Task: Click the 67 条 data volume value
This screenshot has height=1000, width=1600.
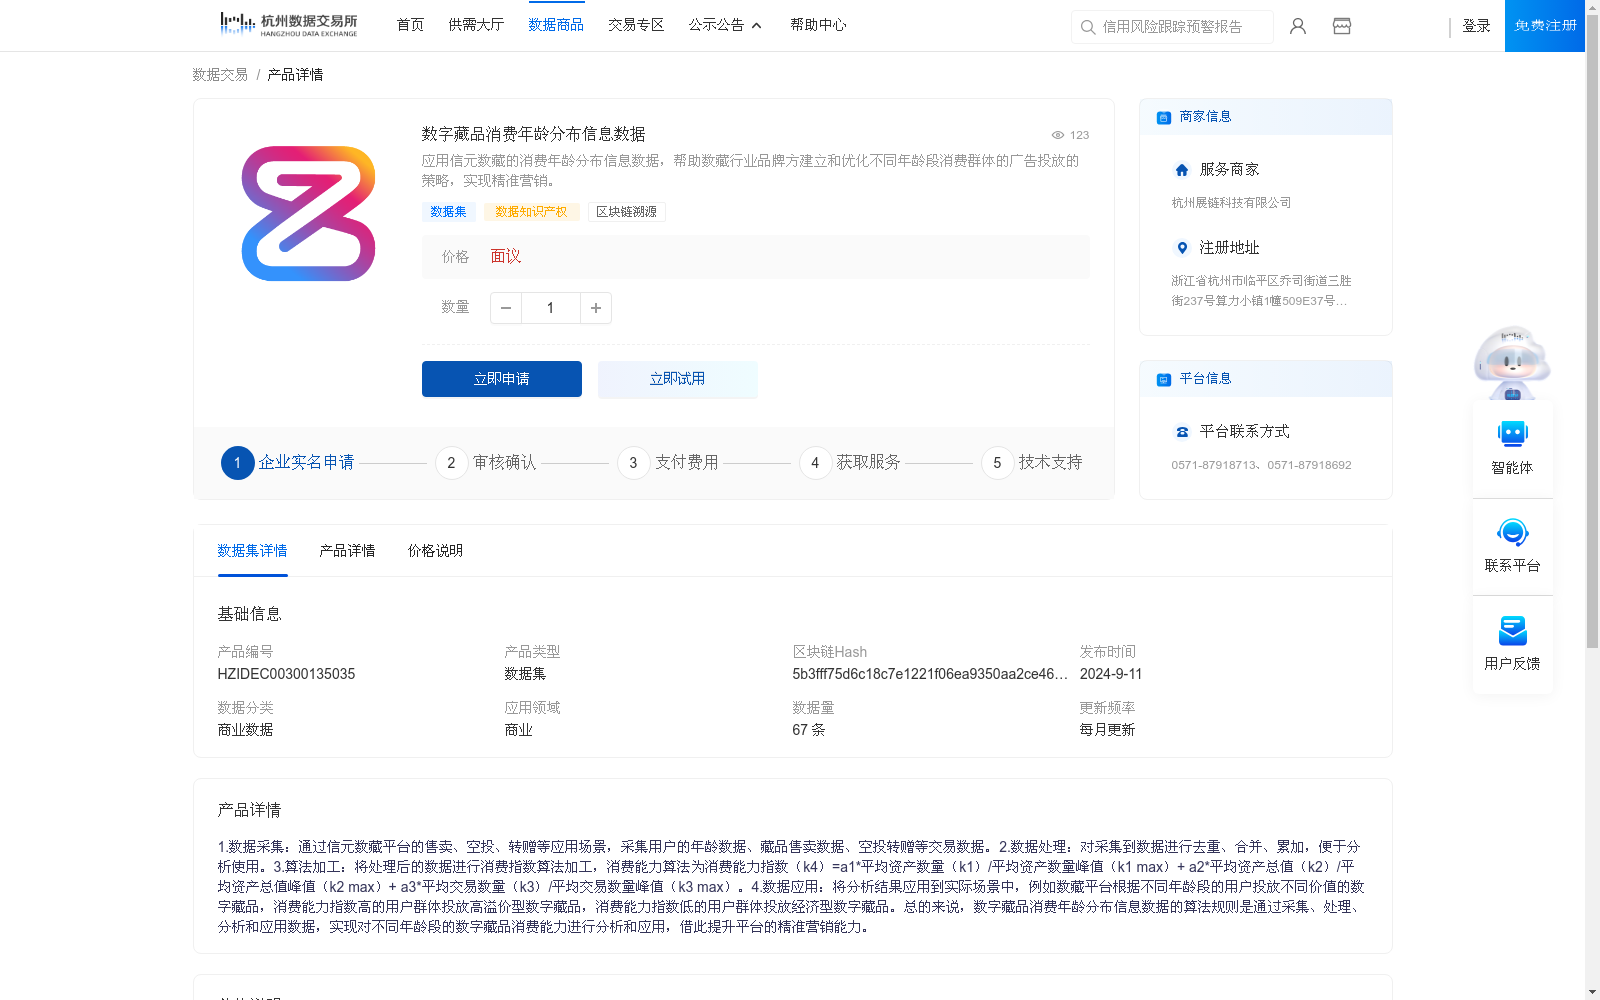Action: click(809, 730)
